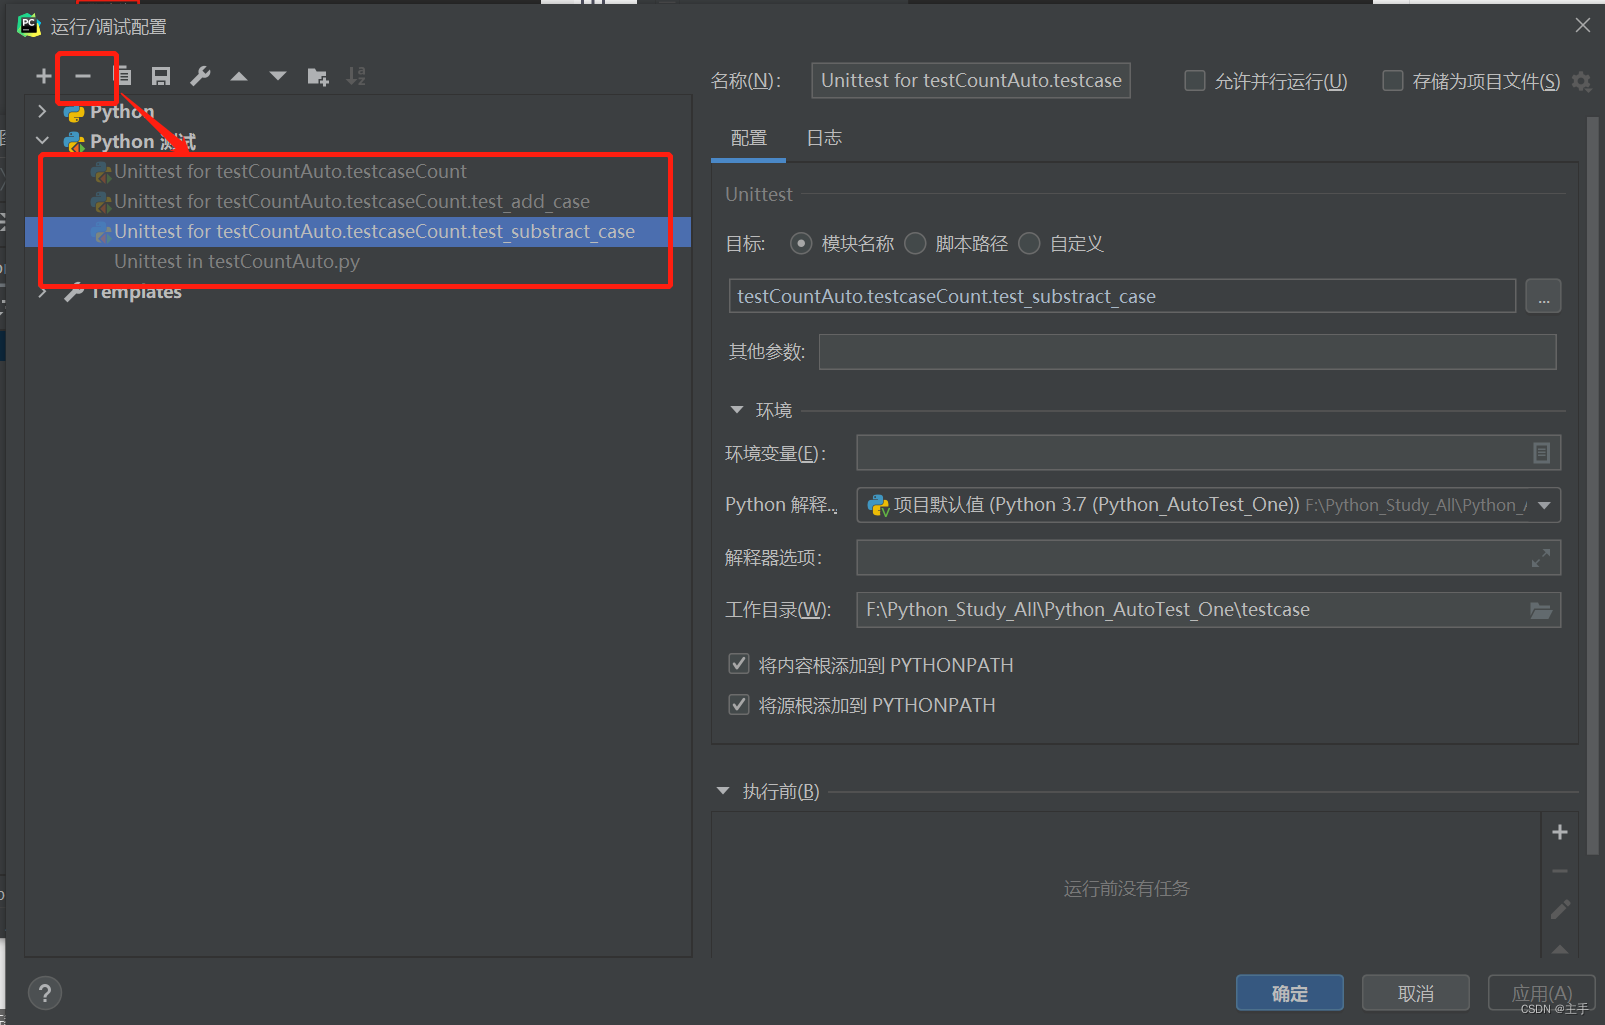Image resolution: width=1605 pixels, height=1025 pixels.
Task: Browse for target module with ellipsis button
Action: tap(1543, 296)
